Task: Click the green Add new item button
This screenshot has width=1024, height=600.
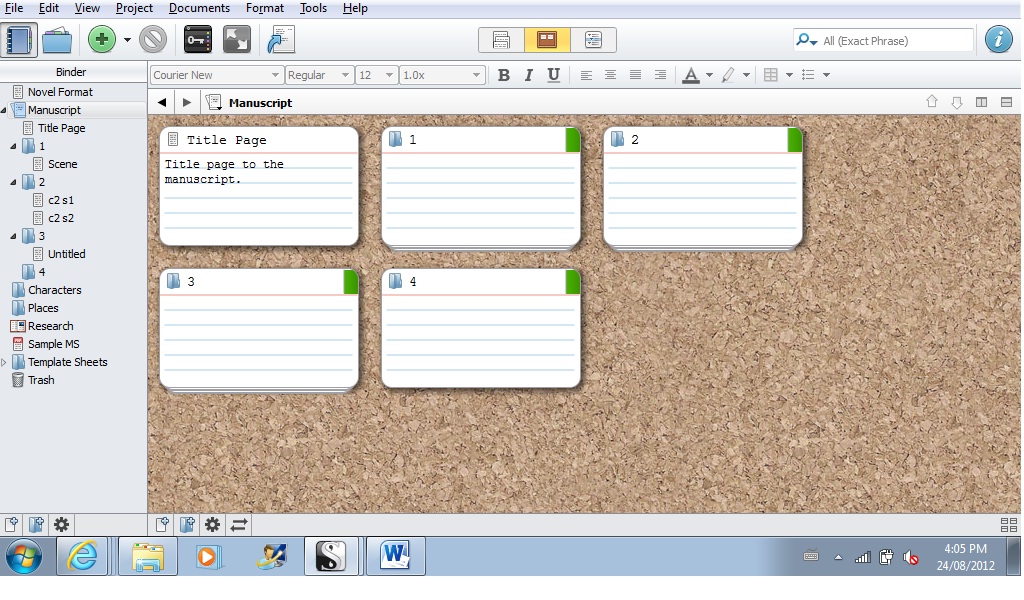Action: click(102, 40)
